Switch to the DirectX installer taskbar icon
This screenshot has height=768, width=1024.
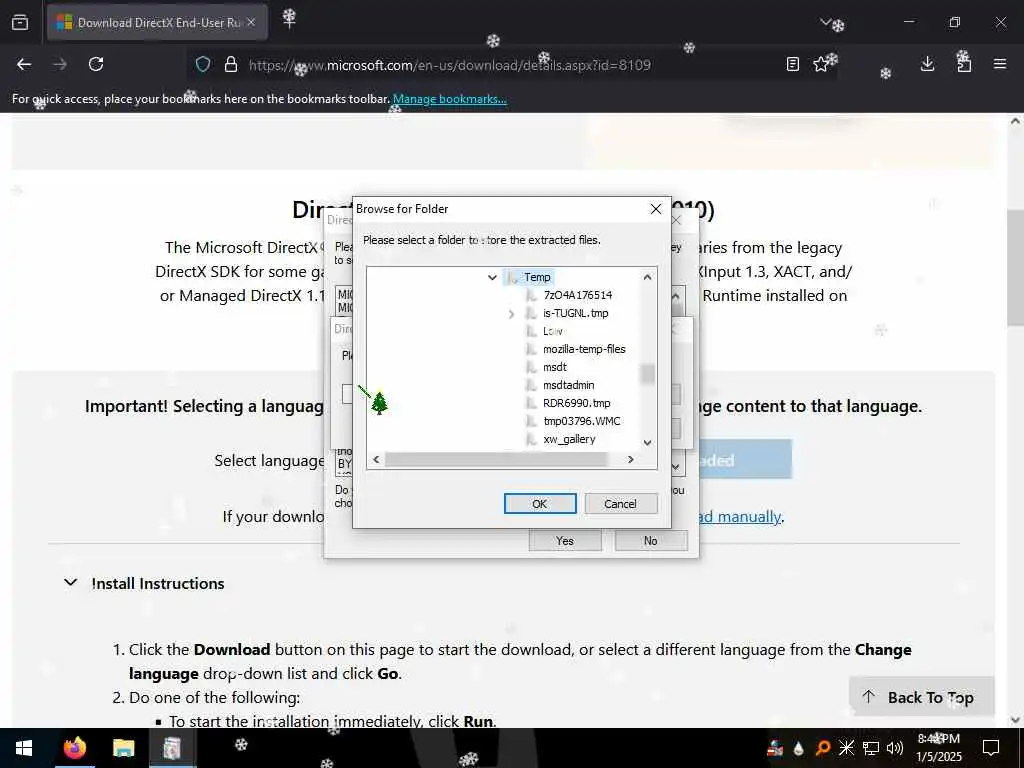pos(172,748)
